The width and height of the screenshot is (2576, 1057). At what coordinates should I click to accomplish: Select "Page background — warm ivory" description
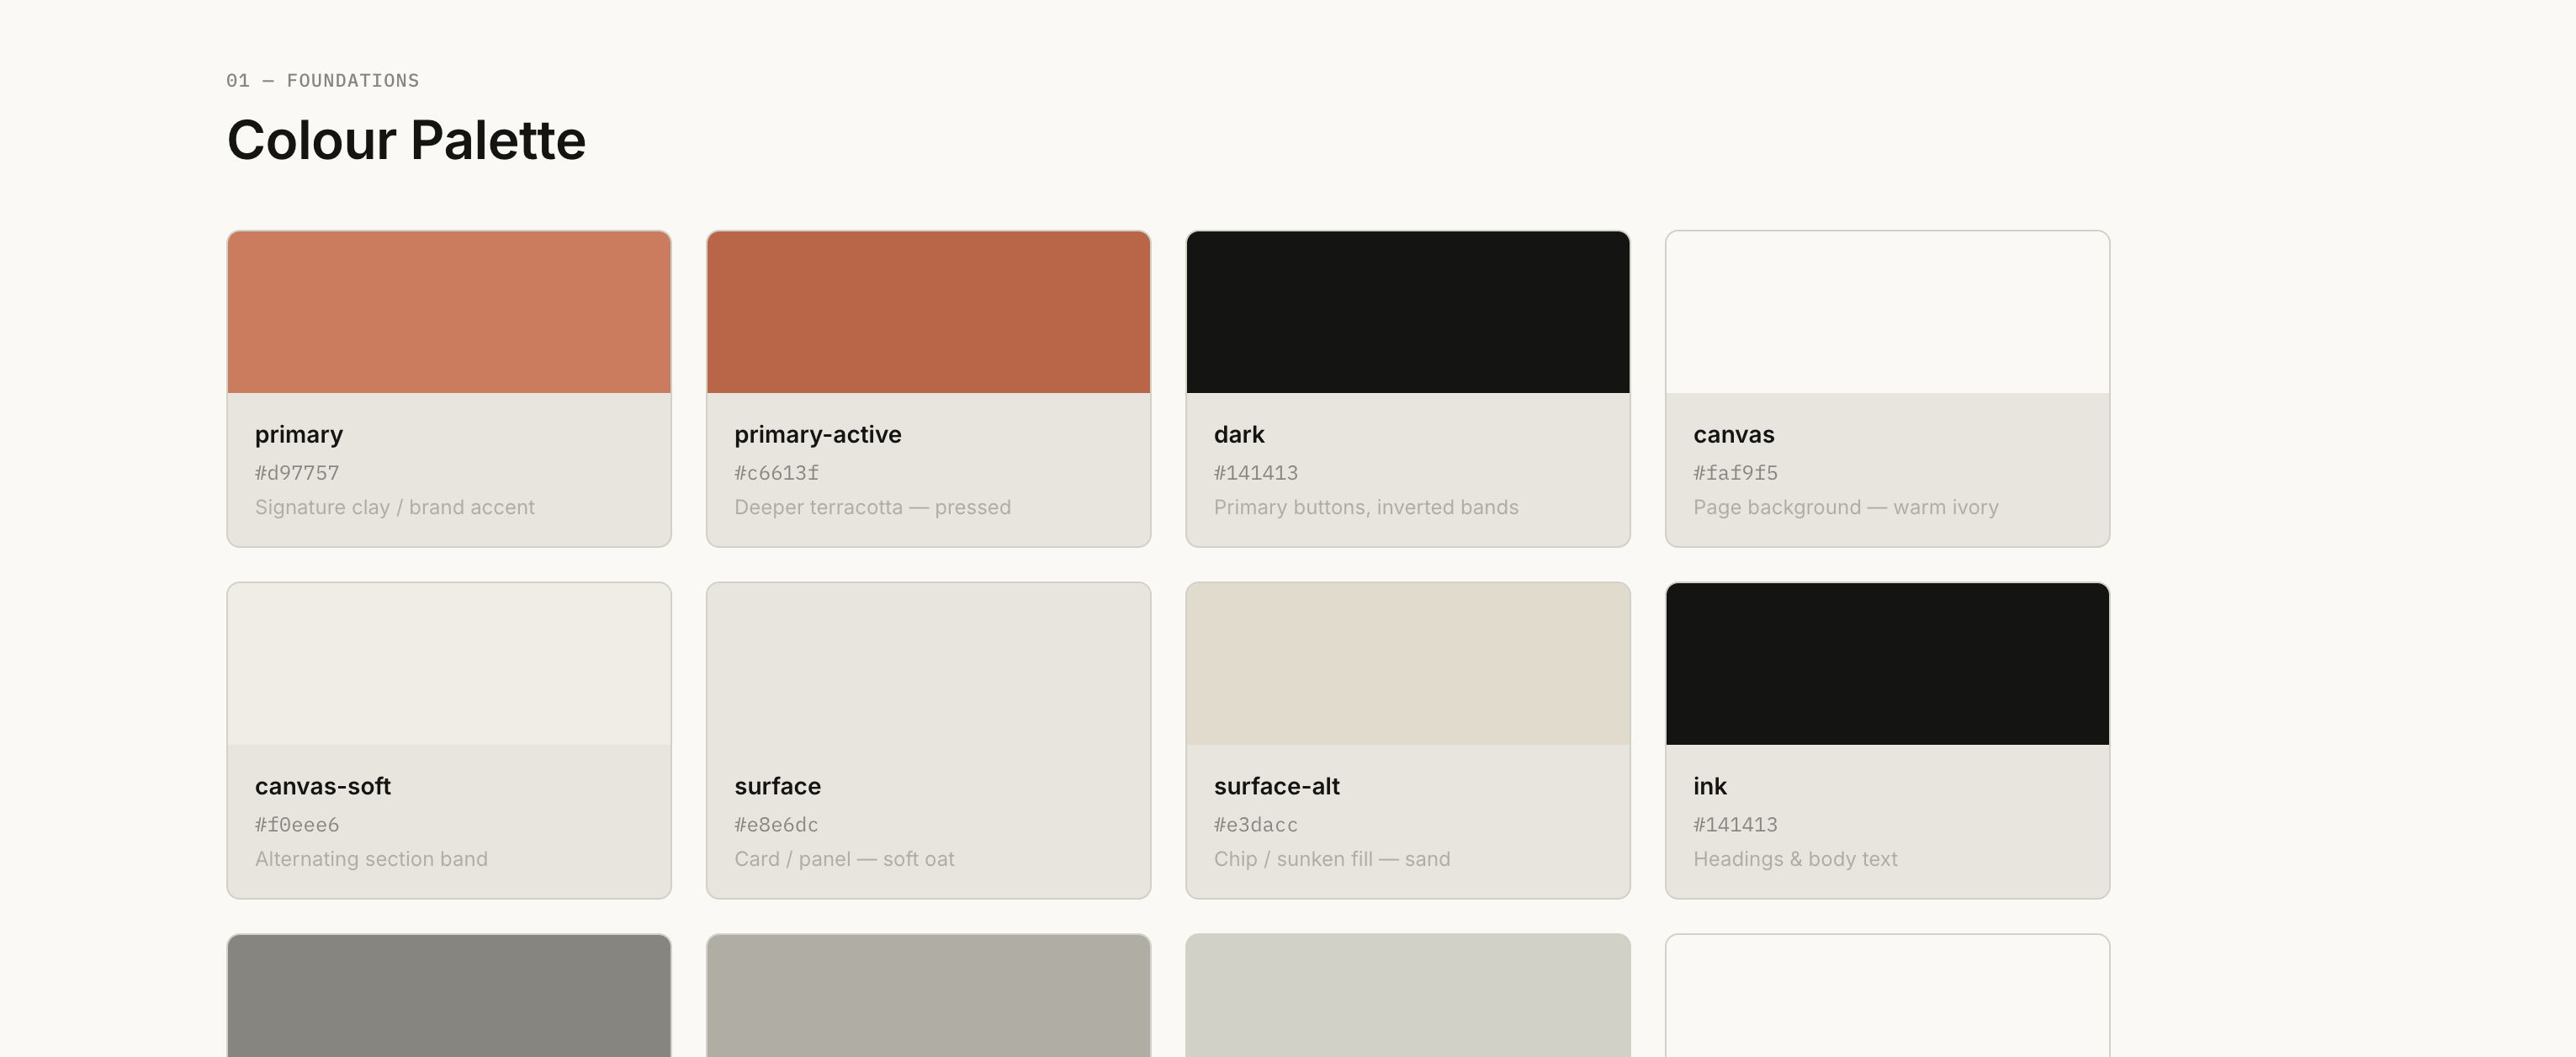click(x=1846, y=508)
